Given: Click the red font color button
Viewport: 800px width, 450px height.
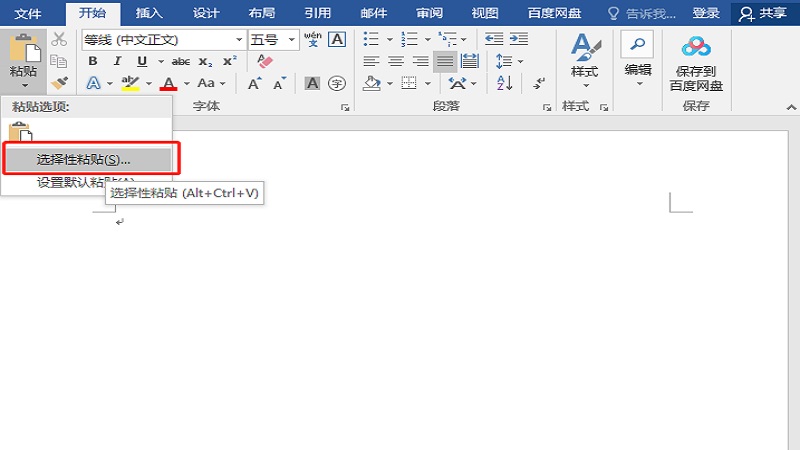Looking at the screenshot, I should coord(169,84).
